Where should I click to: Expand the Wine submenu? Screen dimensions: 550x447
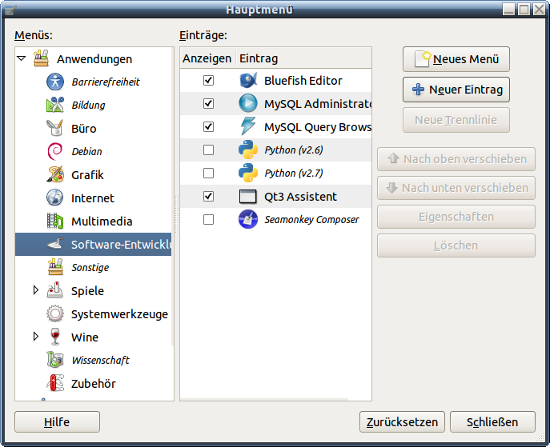[35, 336]
